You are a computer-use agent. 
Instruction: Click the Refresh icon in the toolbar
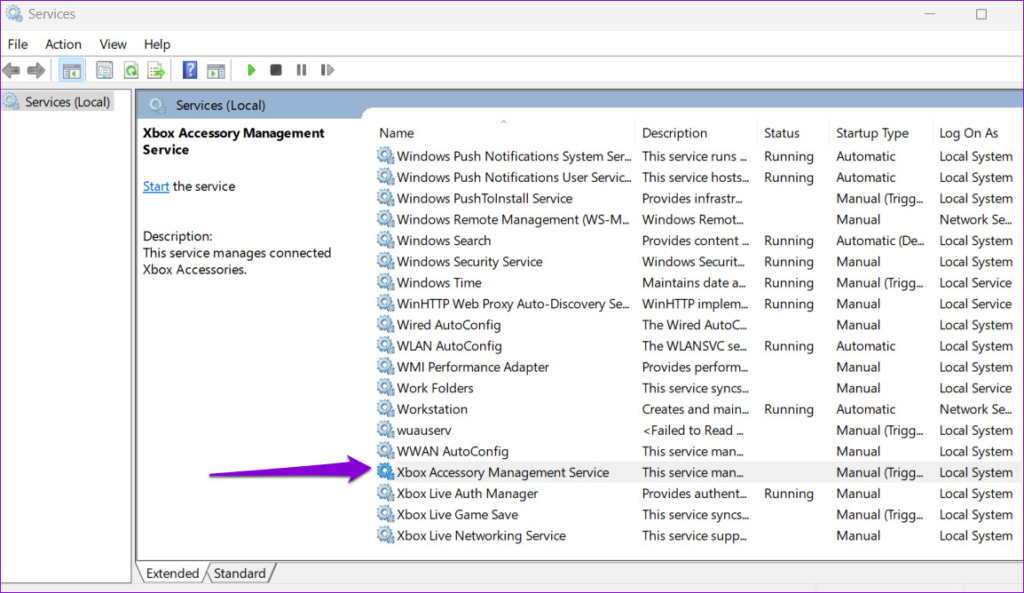point(133,70)
